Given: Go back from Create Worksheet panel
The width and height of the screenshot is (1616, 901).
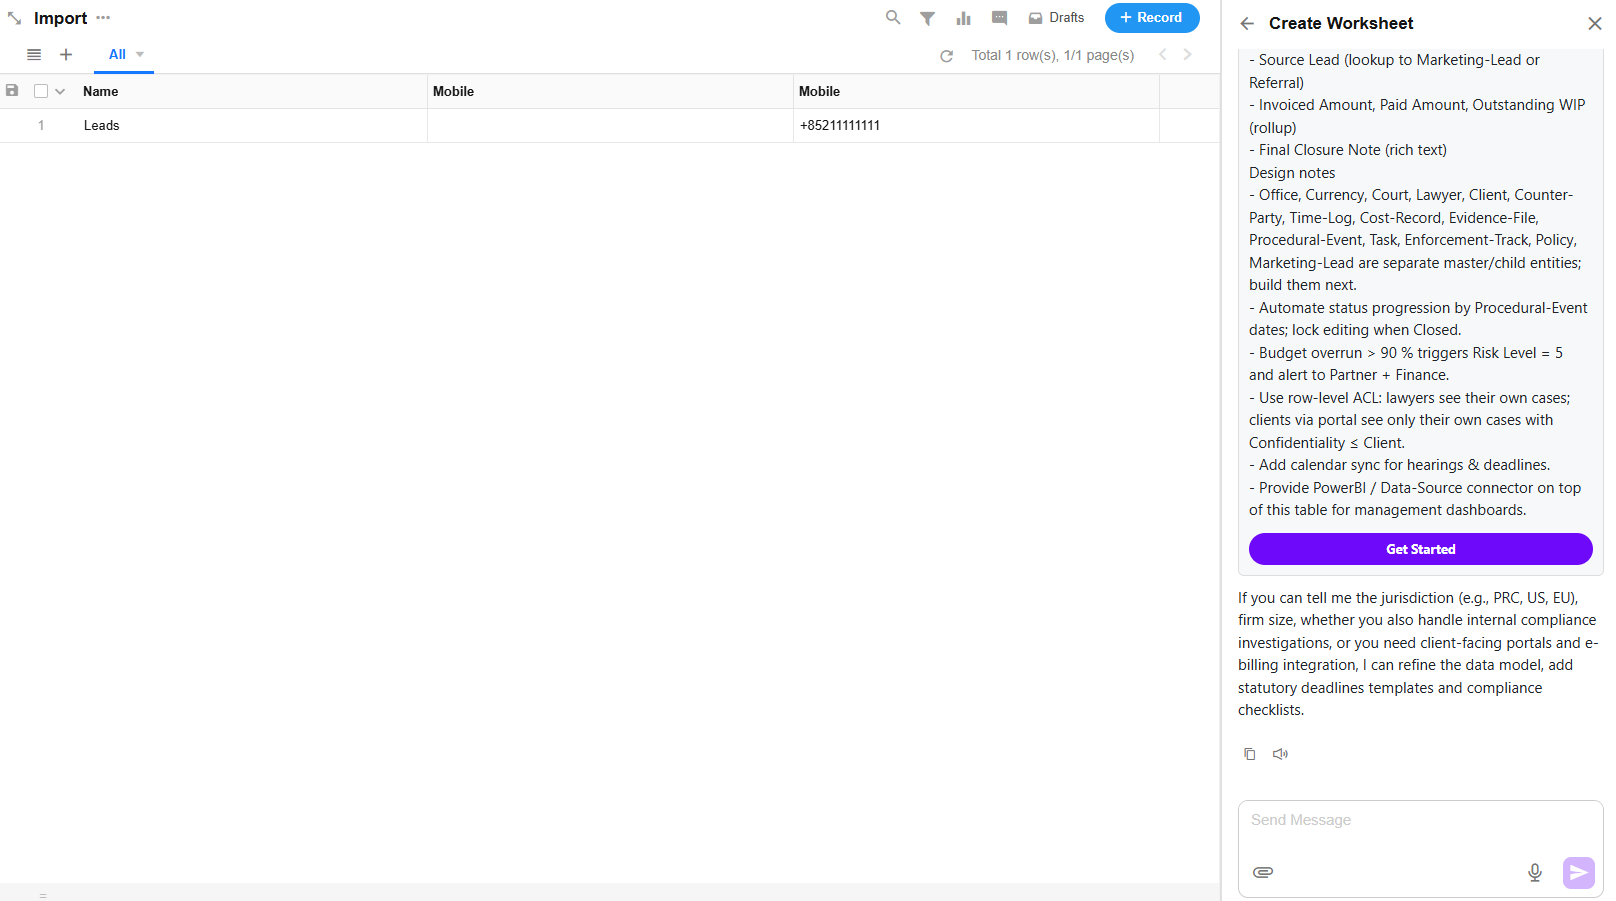Looking at the screenshot, I should coord(1247,24).
